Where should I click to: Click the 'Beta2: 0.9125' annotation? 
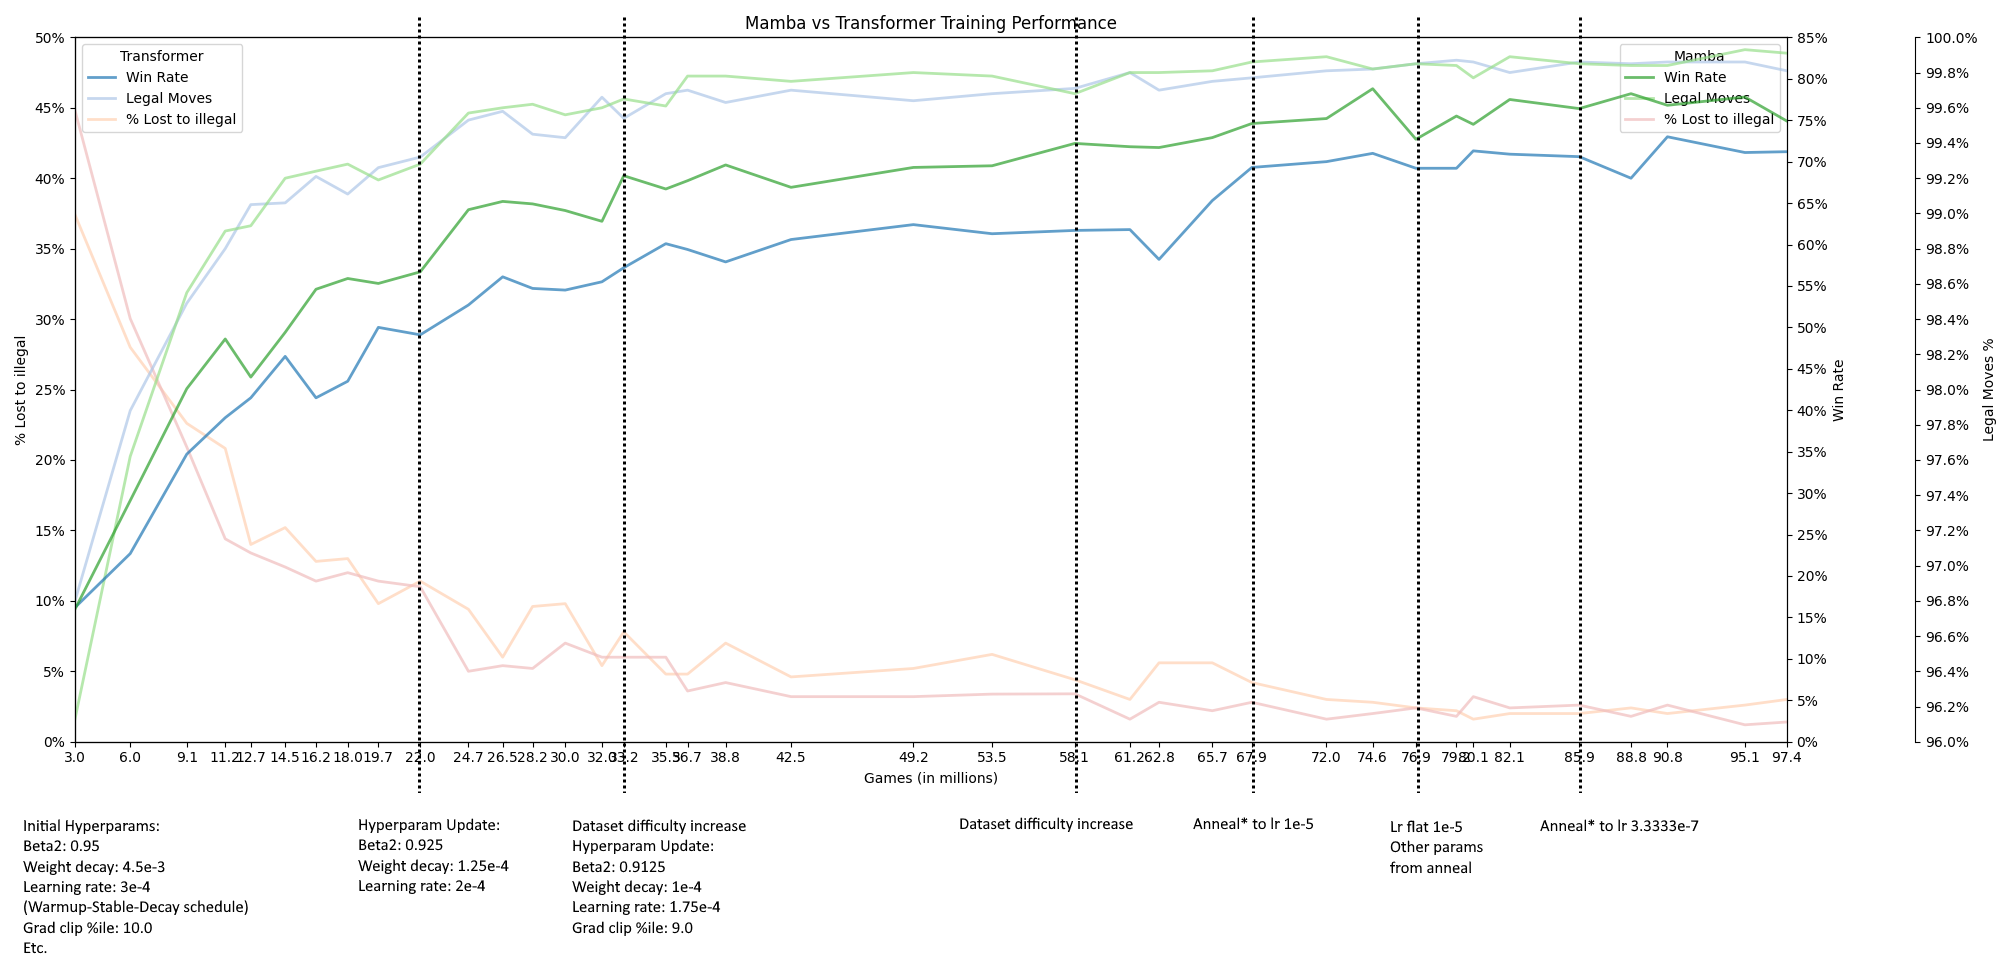pos(619,867)
